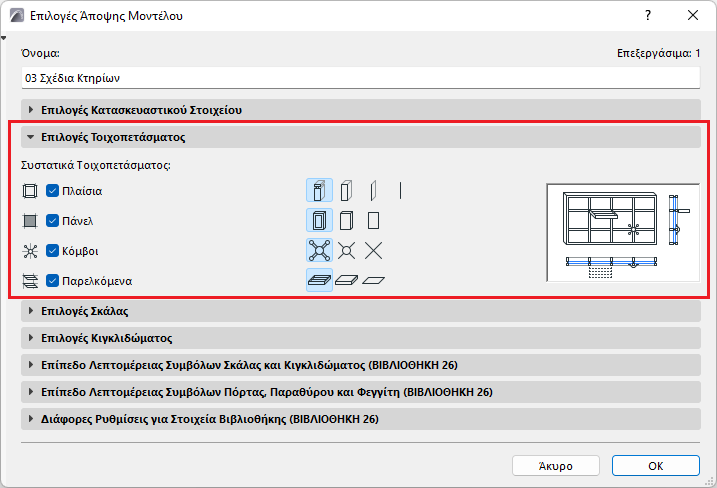Select full detail frame display icon
717x488 pixels.
pyautogui.click(x=319, y=190)
